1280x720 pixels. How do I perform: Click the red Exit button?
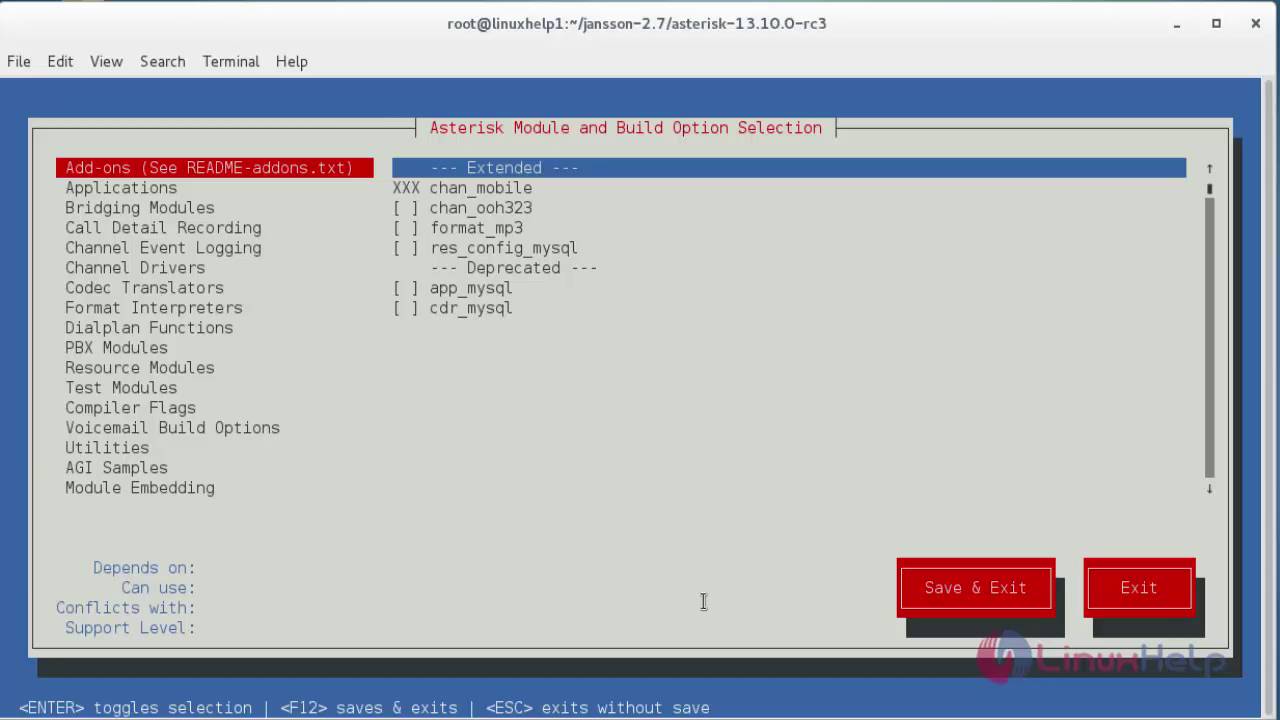pos(1139,588)
